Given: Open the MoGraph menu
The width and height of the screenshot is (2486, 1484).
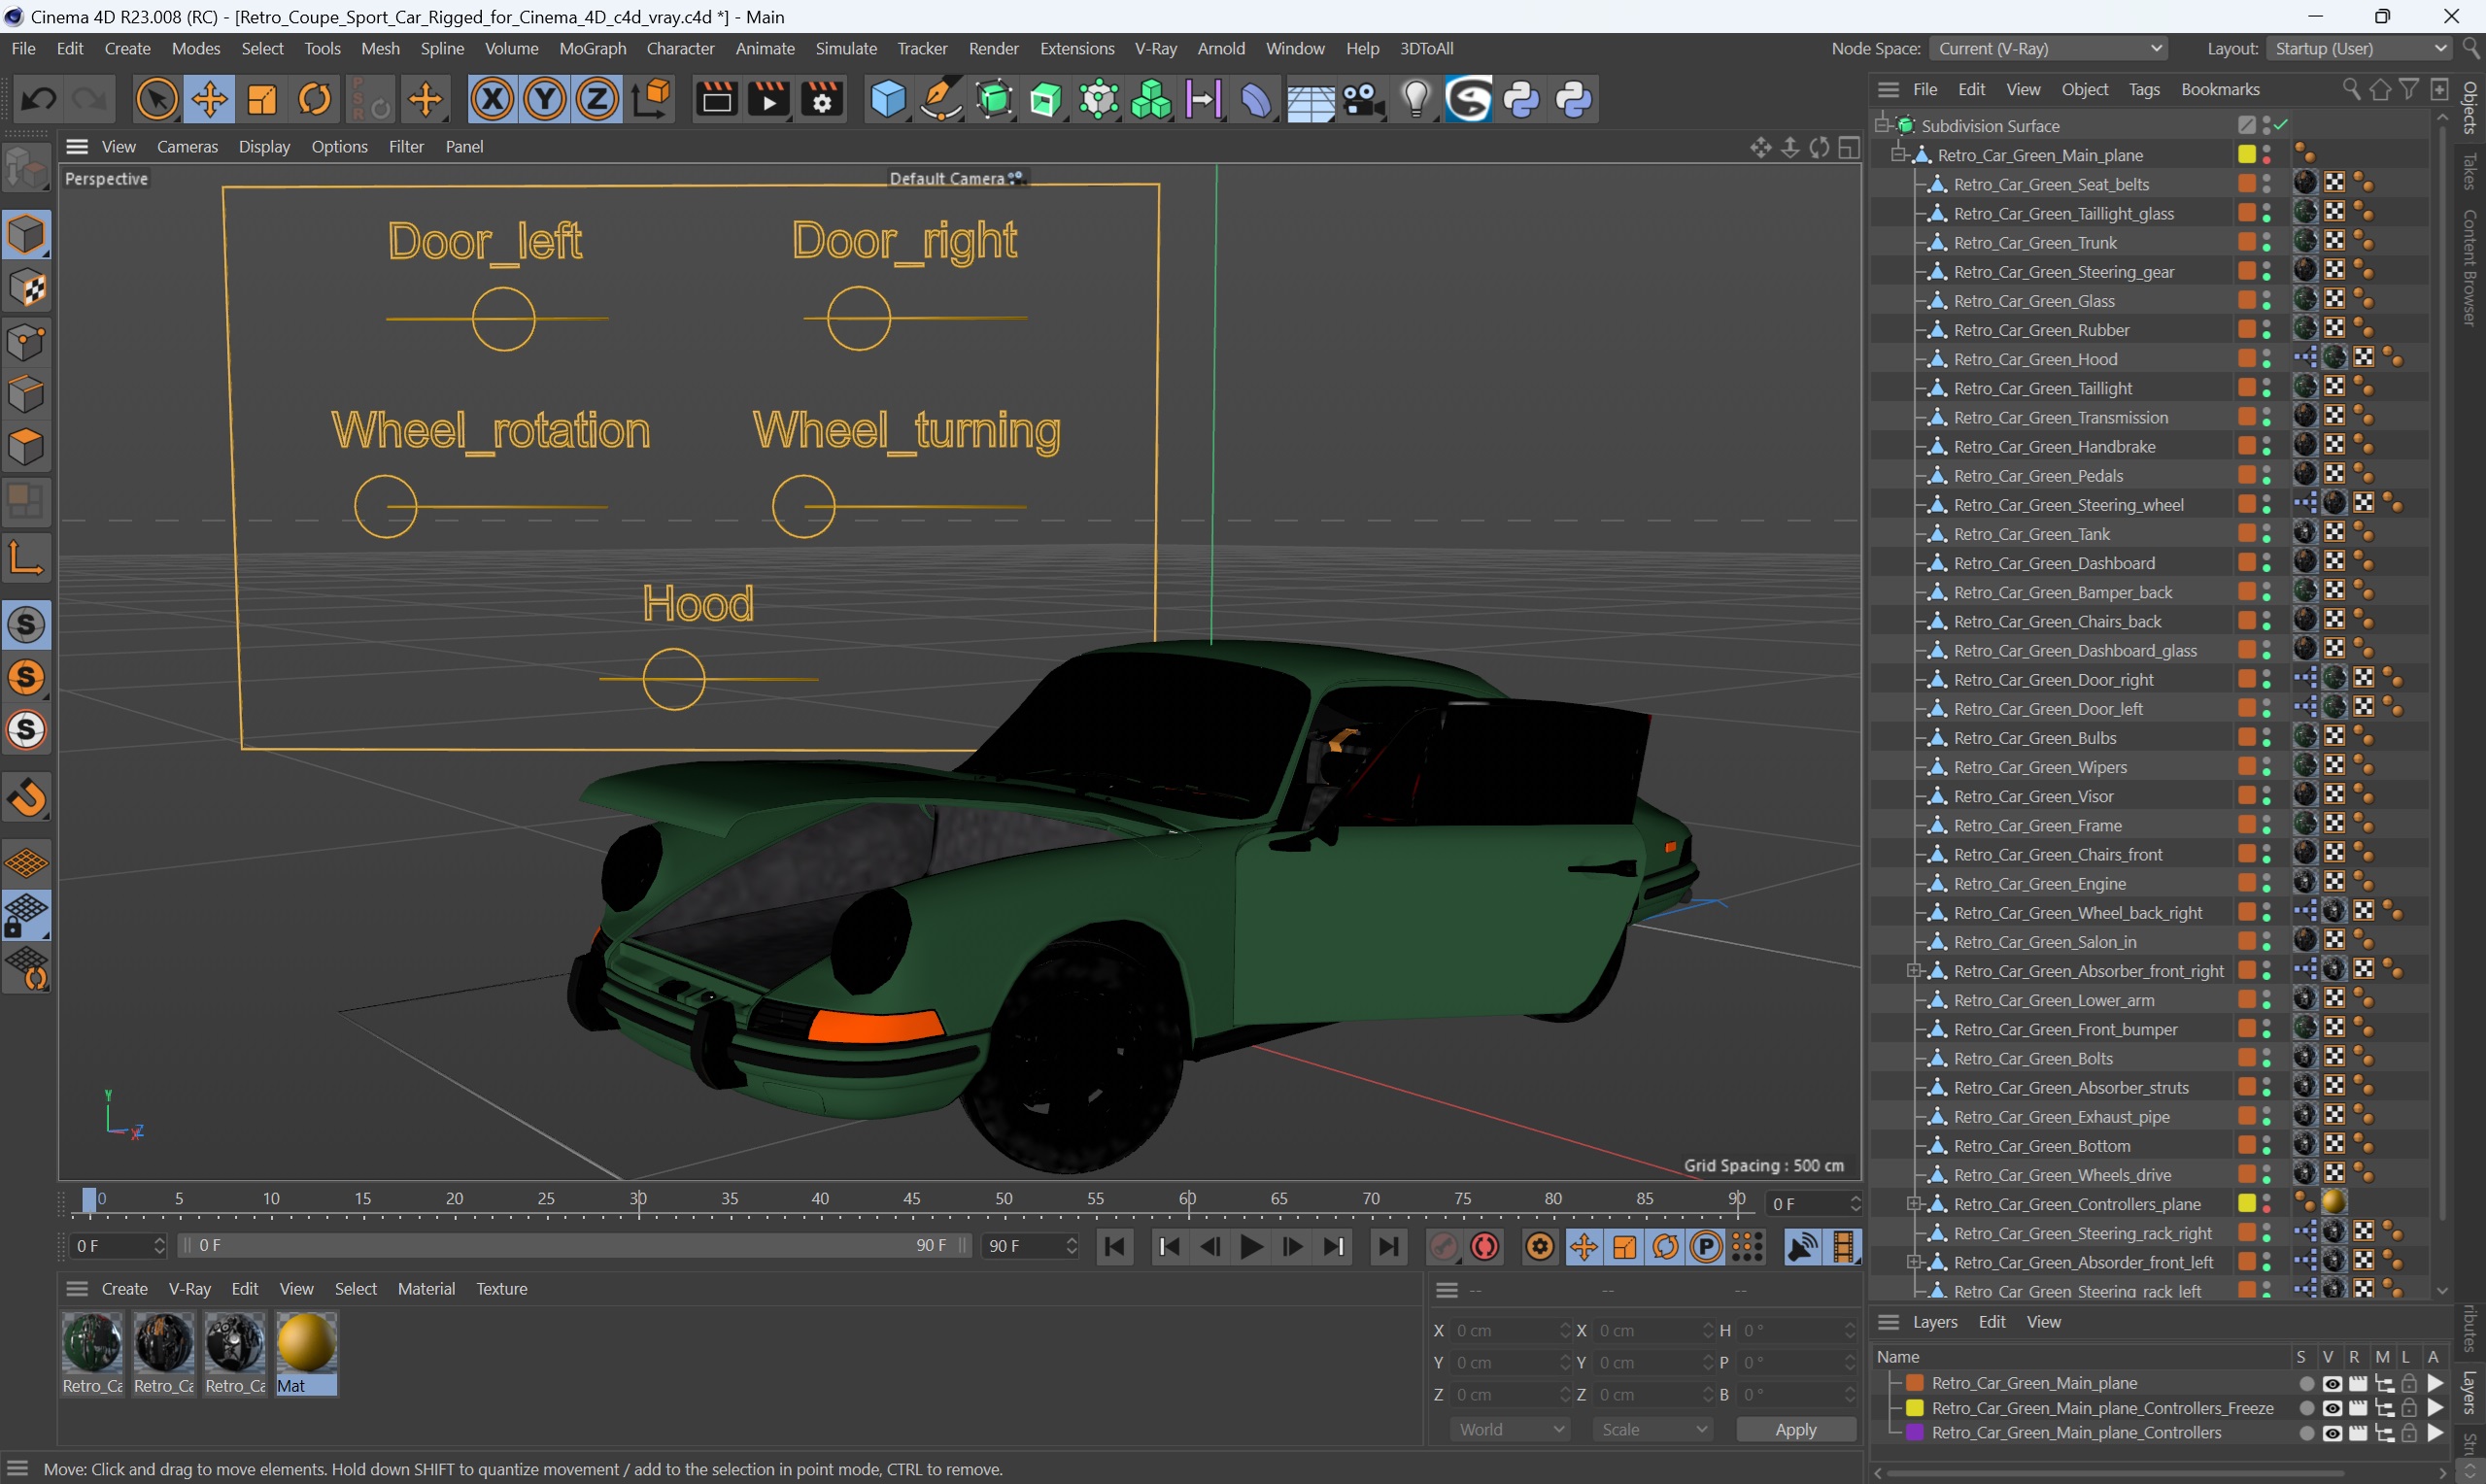Looking at the screenshot, I should [x=592, y=48].
